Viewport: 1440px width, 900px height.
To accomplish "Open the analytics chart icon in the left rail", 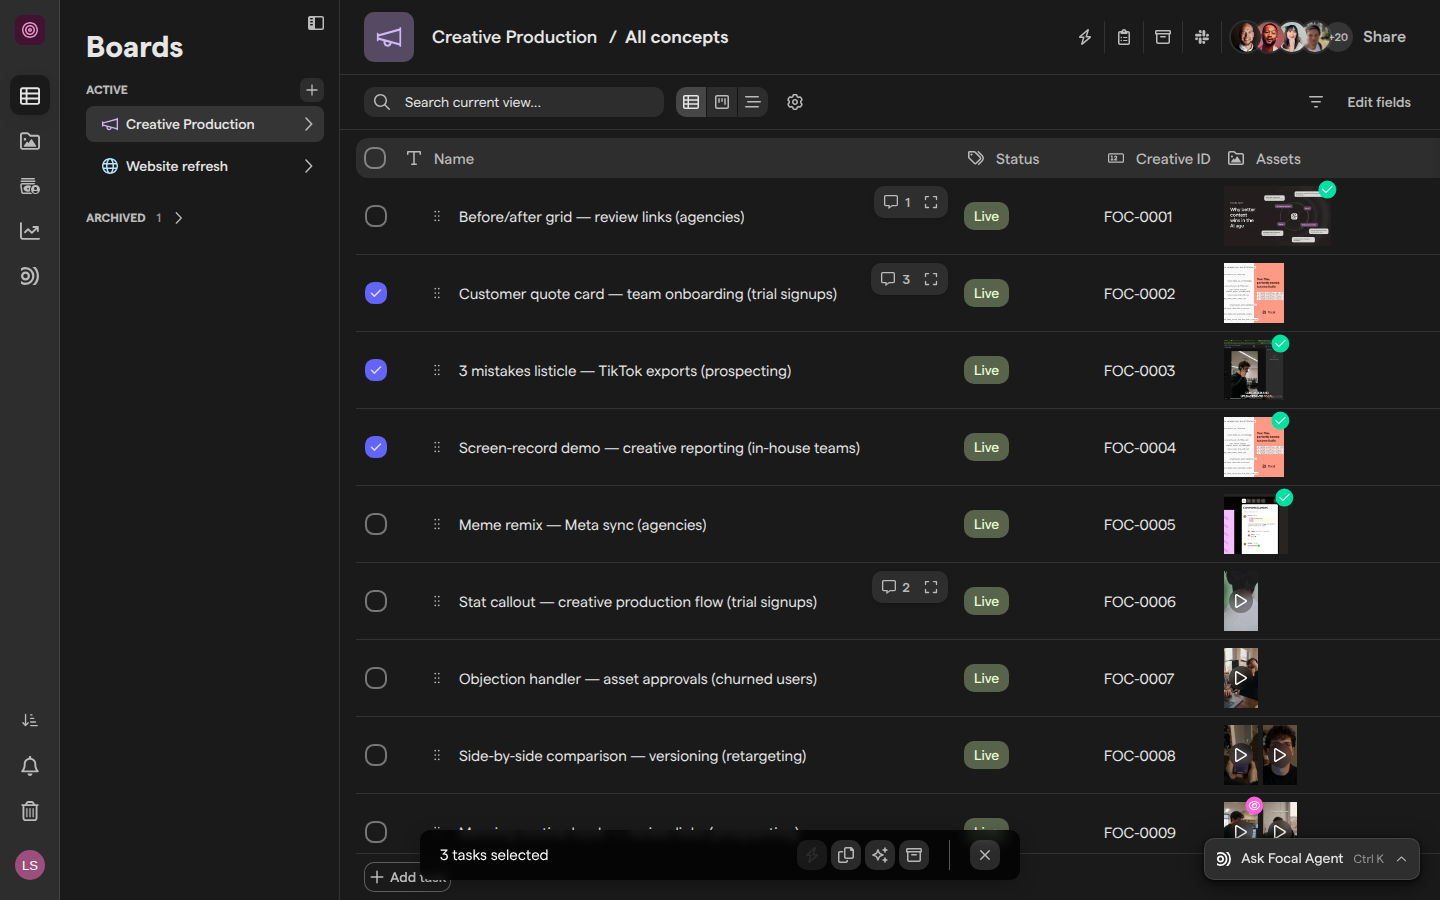I will pyautogui.click(x=30, y=231).
